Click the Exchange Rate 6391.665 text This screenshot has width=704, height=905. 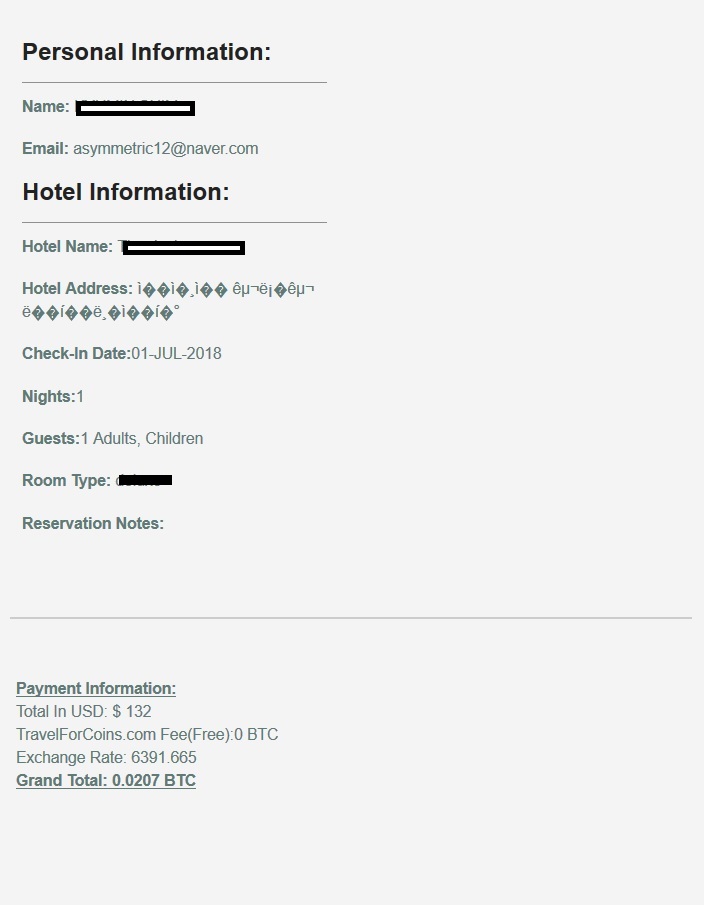pyautogui.click(x=106, y=757)
